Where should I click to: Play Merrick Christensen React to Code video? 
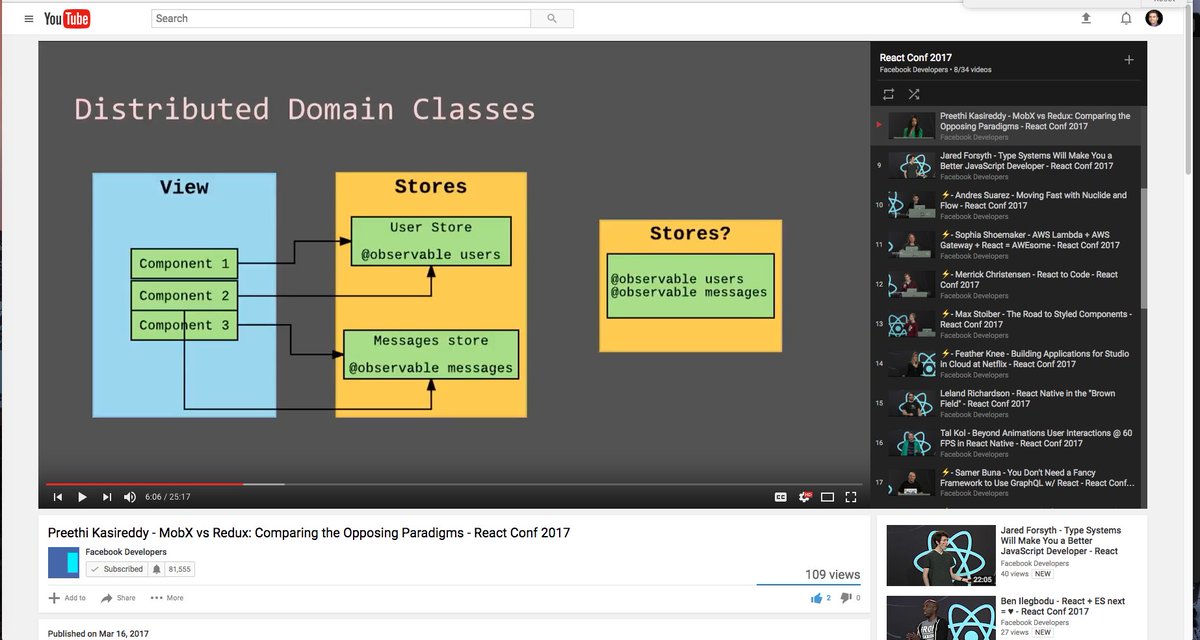[1007, 284]
